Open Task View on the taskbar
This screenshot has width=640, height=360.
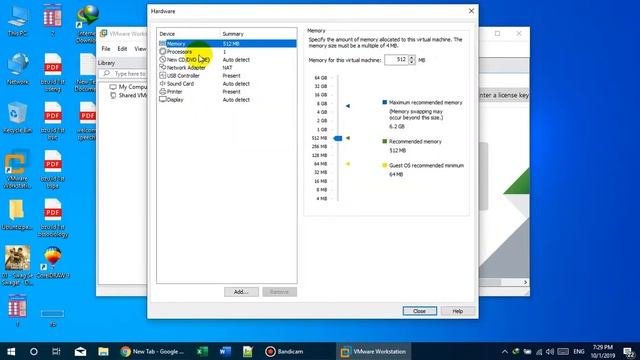56,351
